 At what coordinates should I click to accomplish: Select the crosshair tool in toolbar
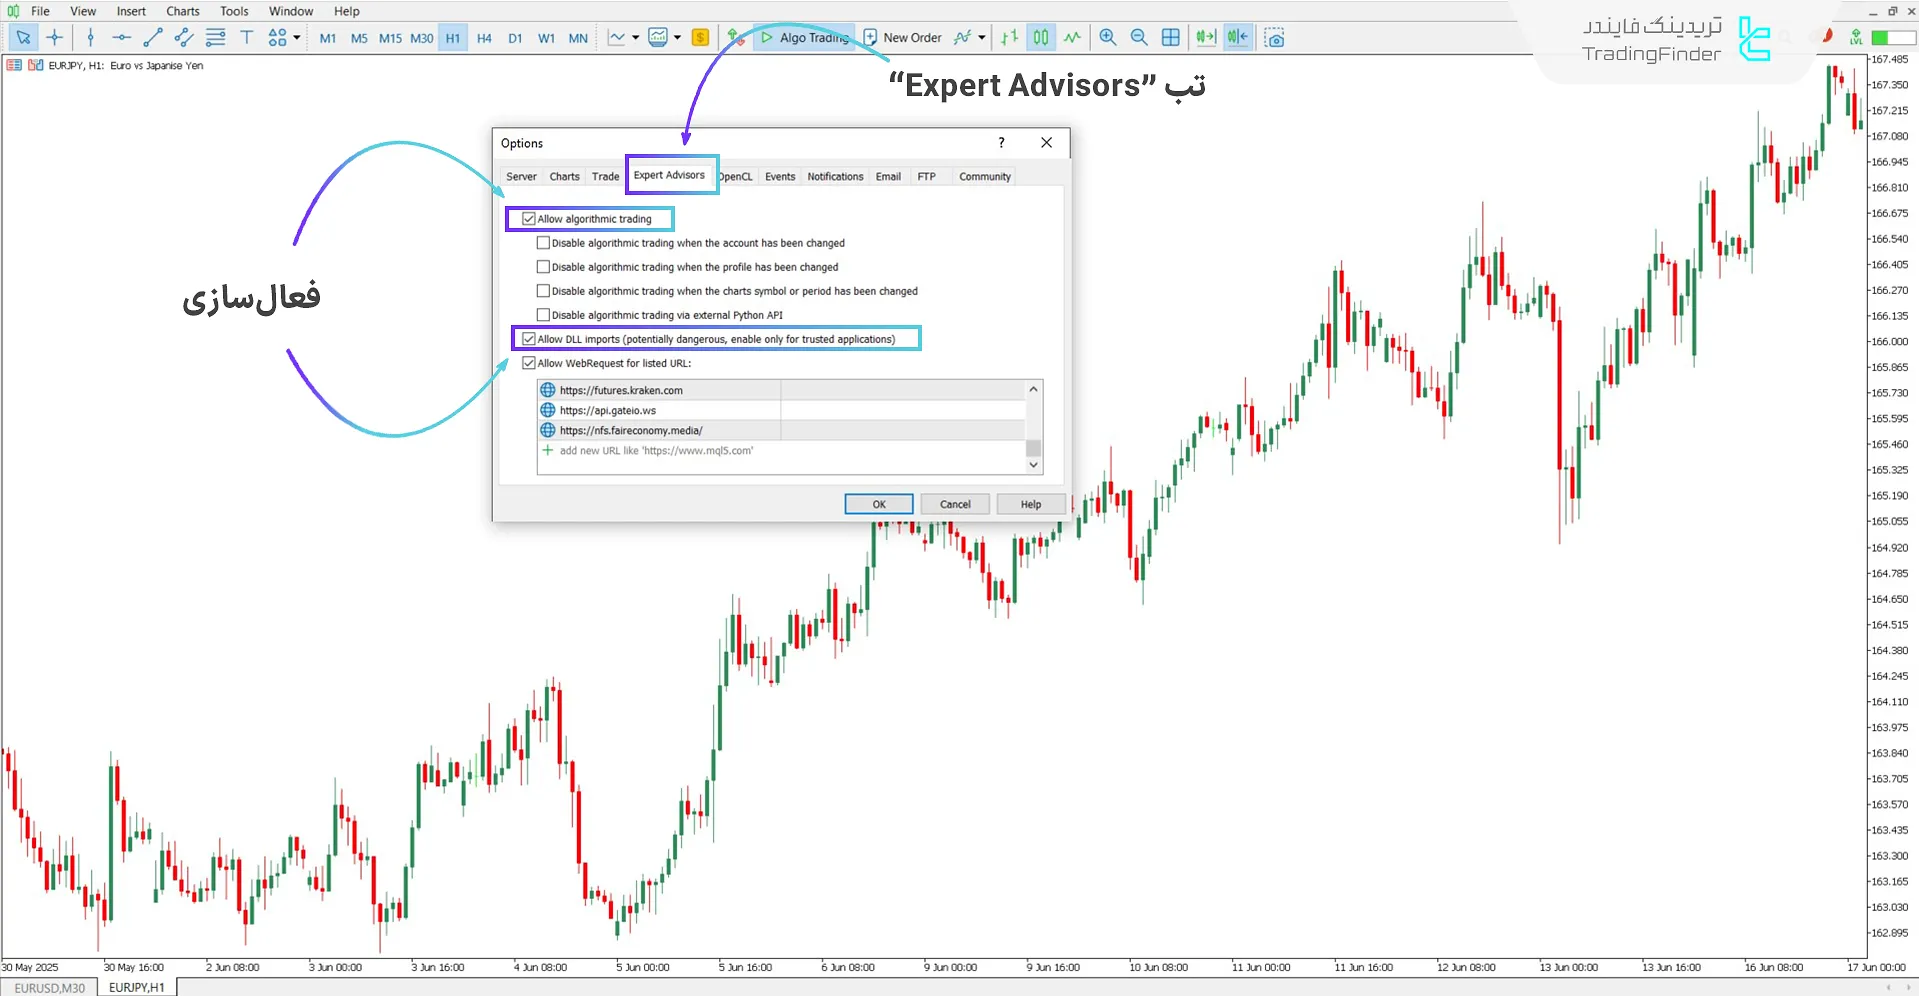(55, 38)
